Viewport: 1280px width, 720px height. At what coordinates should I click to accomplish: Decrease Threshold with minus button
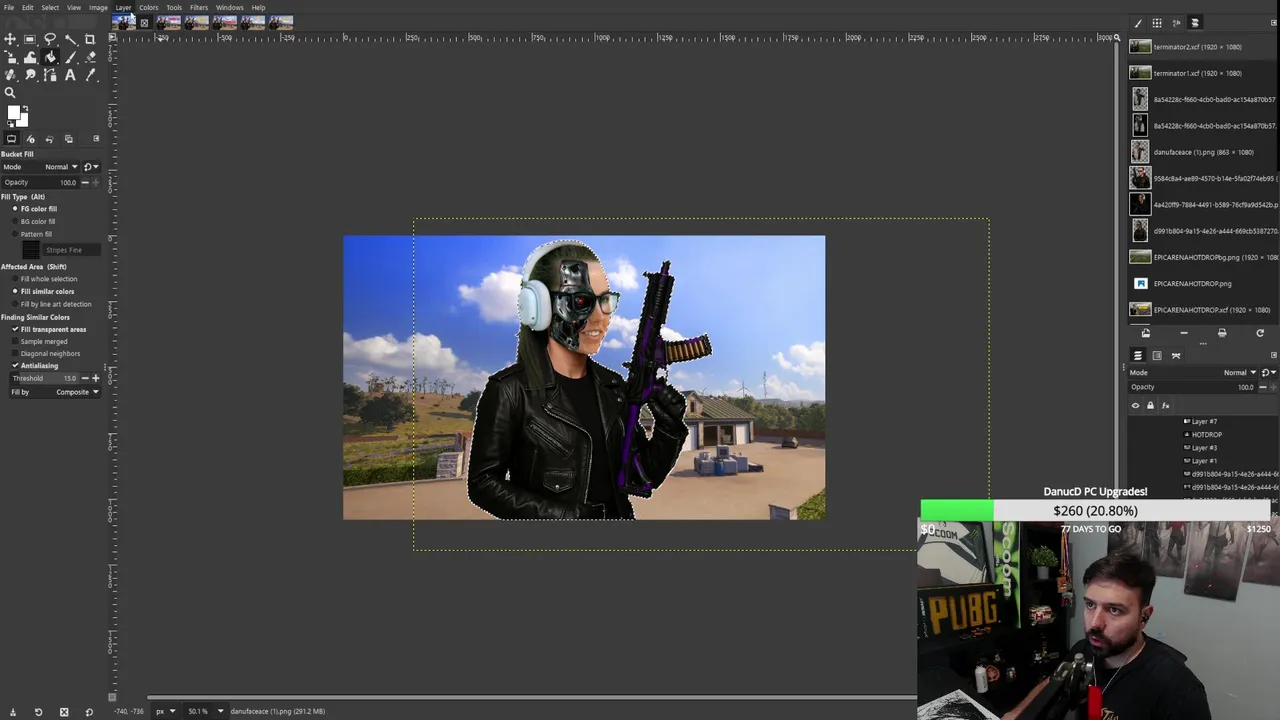(85, 378)
